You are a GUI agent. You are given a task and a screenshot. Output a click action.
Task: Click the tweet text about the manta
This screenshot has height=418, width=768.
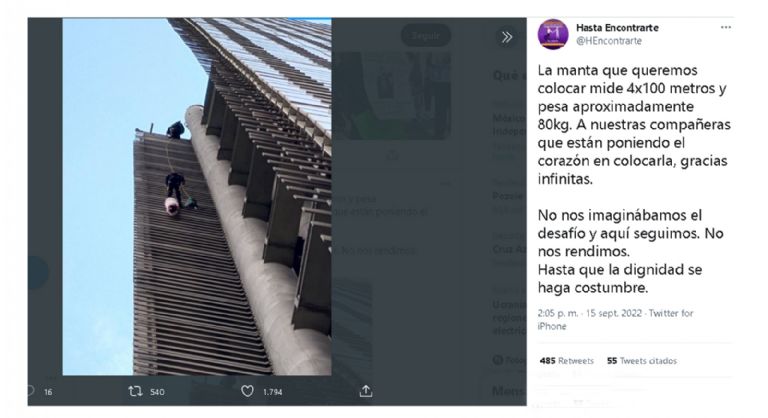point(634,179)
